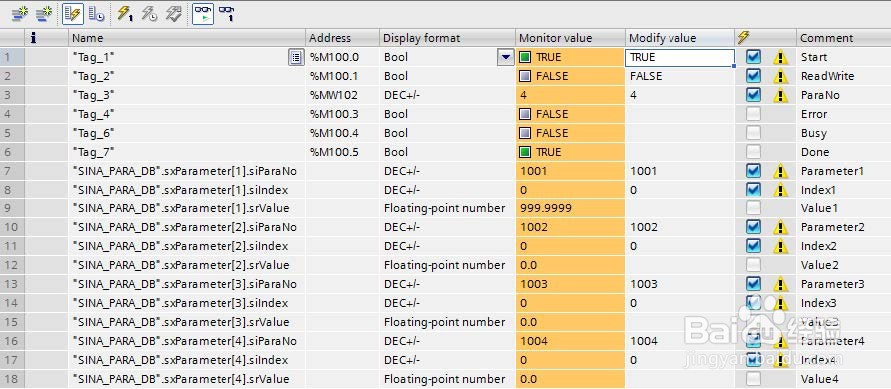Uncheck modify checkbox for Tag_3 ParaNo row
Screen dimensions: 891x389
pos(753,95)
